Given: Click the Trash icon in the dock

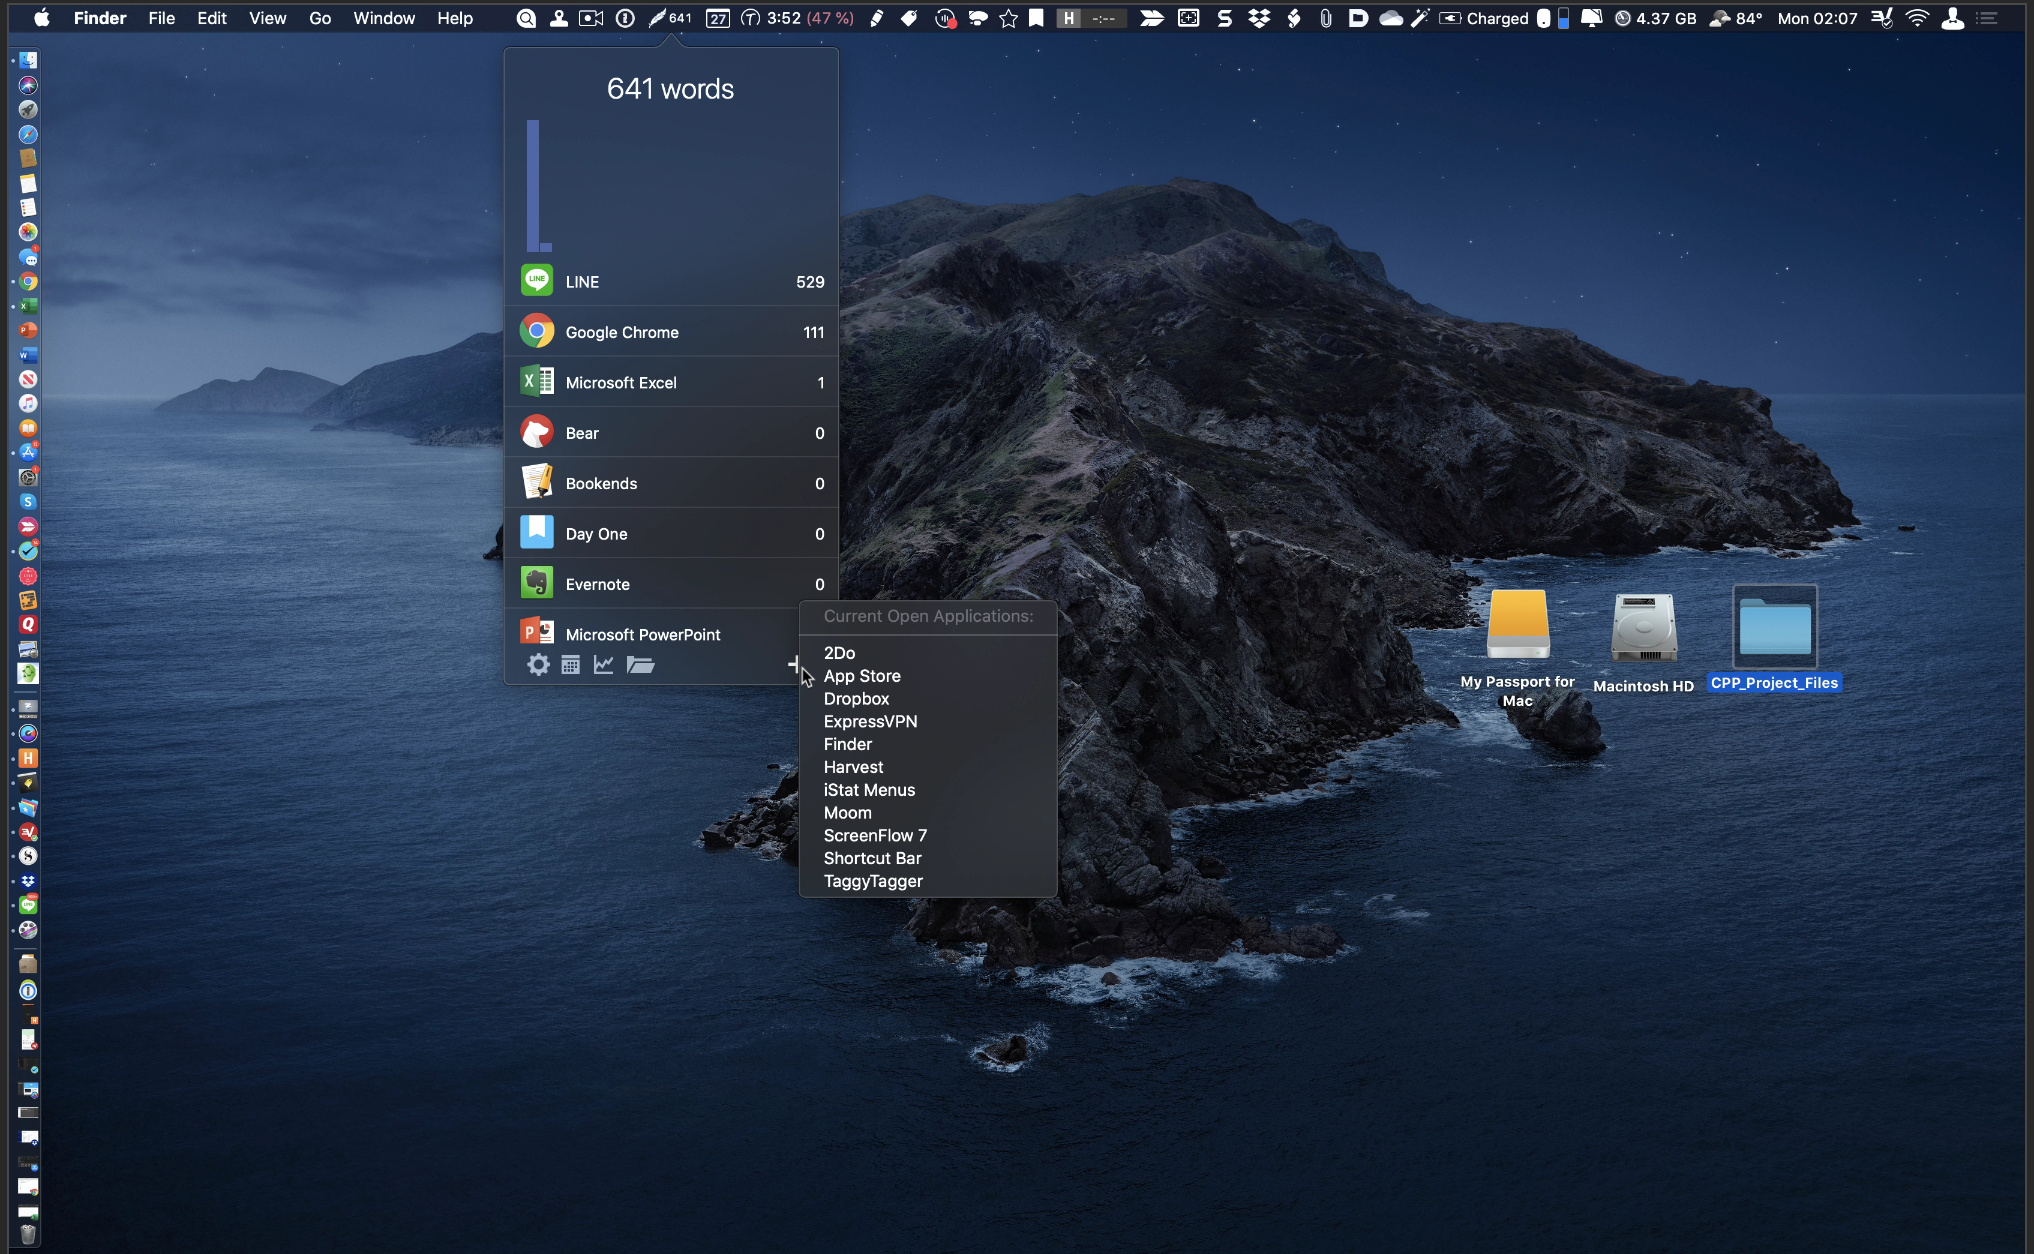Looking at the screenshot, I should [28, 1233].
